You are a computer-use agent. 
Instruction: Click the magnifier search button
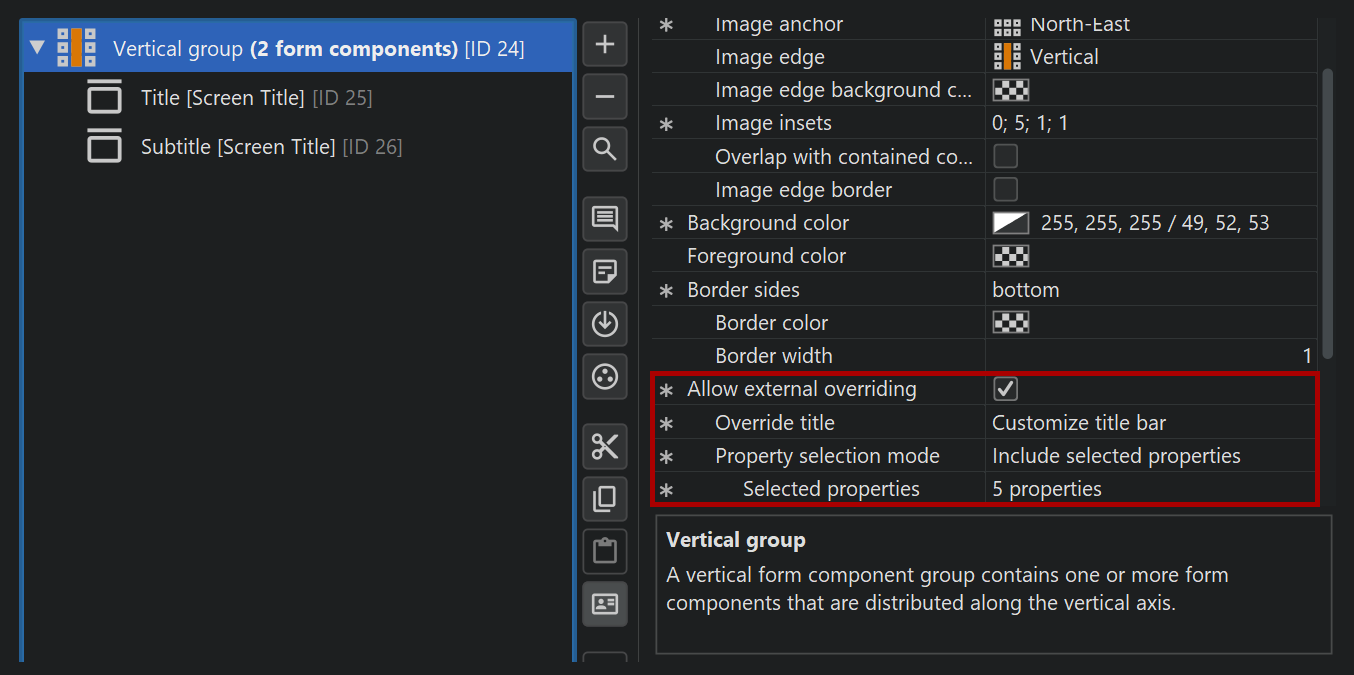point(605,149)
